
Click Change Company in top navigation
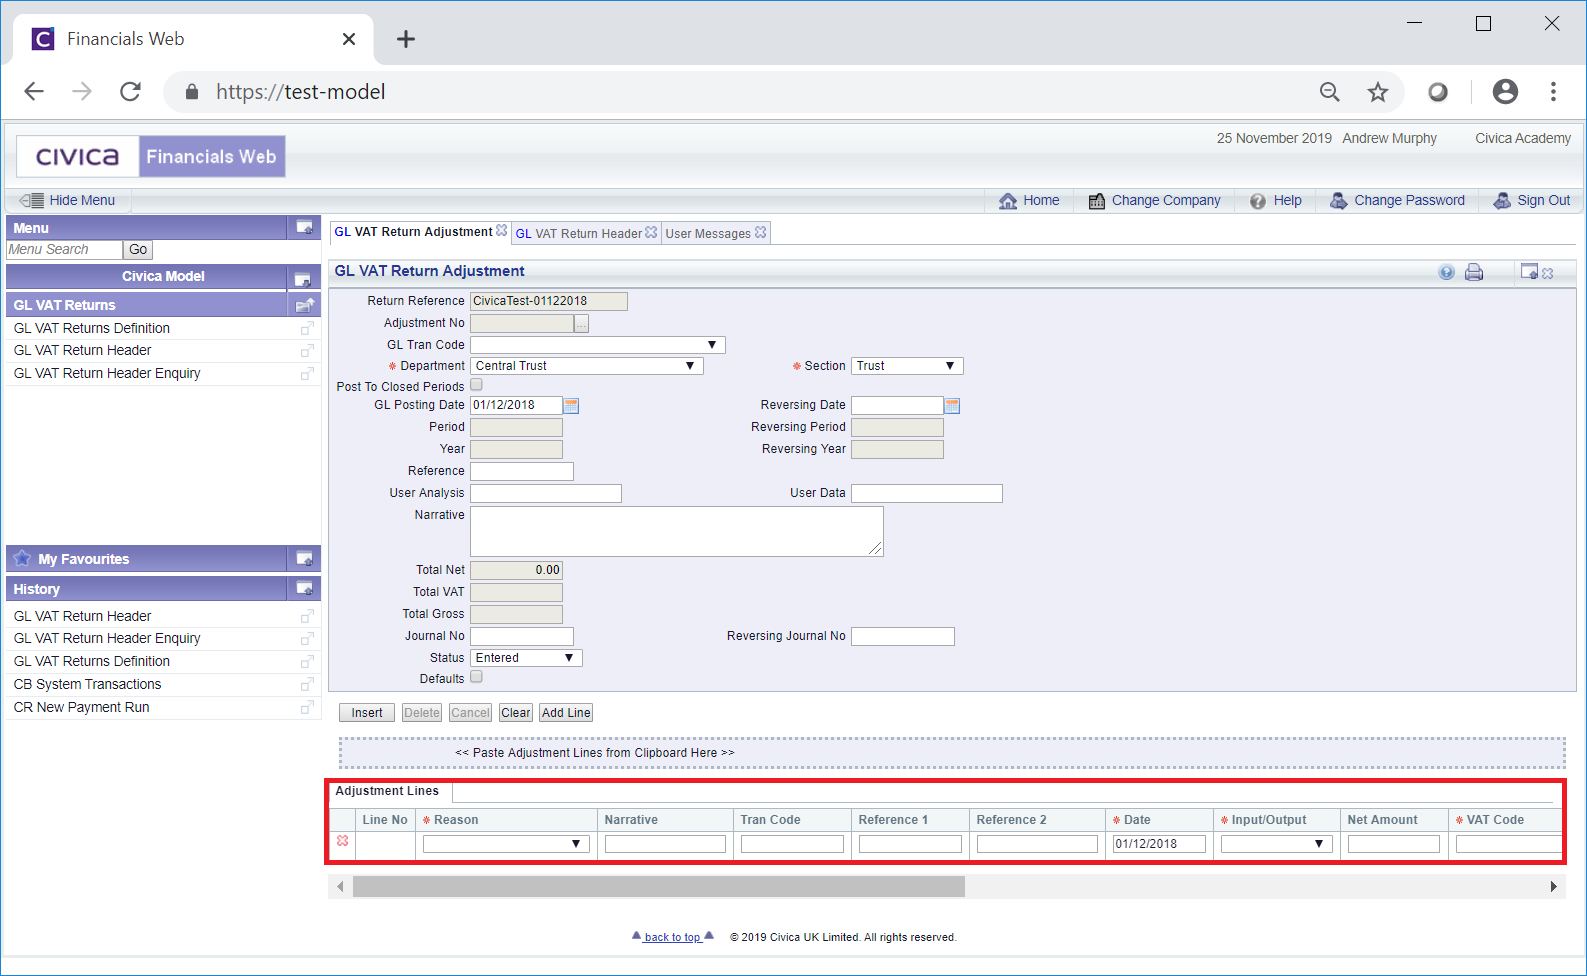pos(1155,200)
